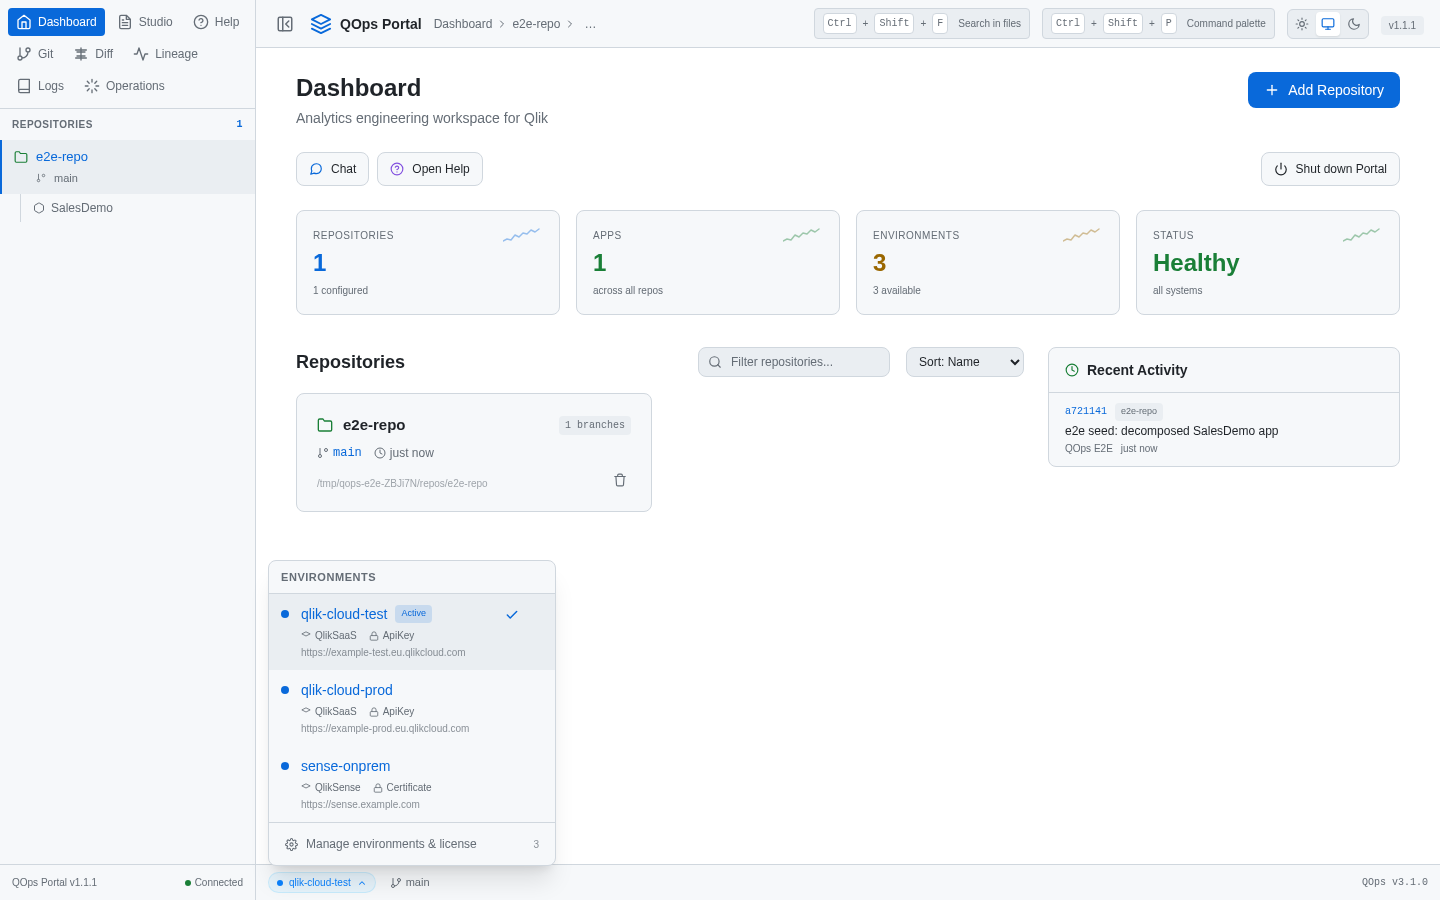Click the SalesDemo app icon in sidebar
1440x900 pixels.
click(39, 208)
